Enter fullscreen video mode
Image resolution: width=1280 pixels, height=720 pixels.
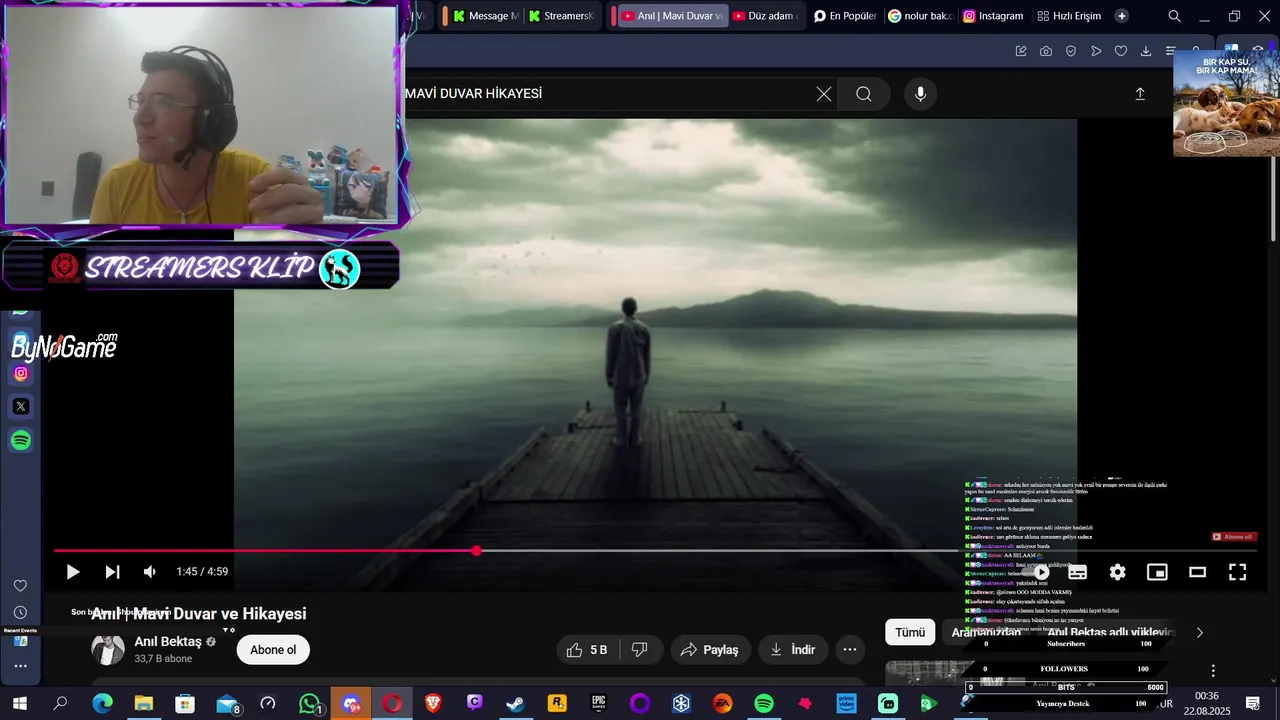[1237, 572]
